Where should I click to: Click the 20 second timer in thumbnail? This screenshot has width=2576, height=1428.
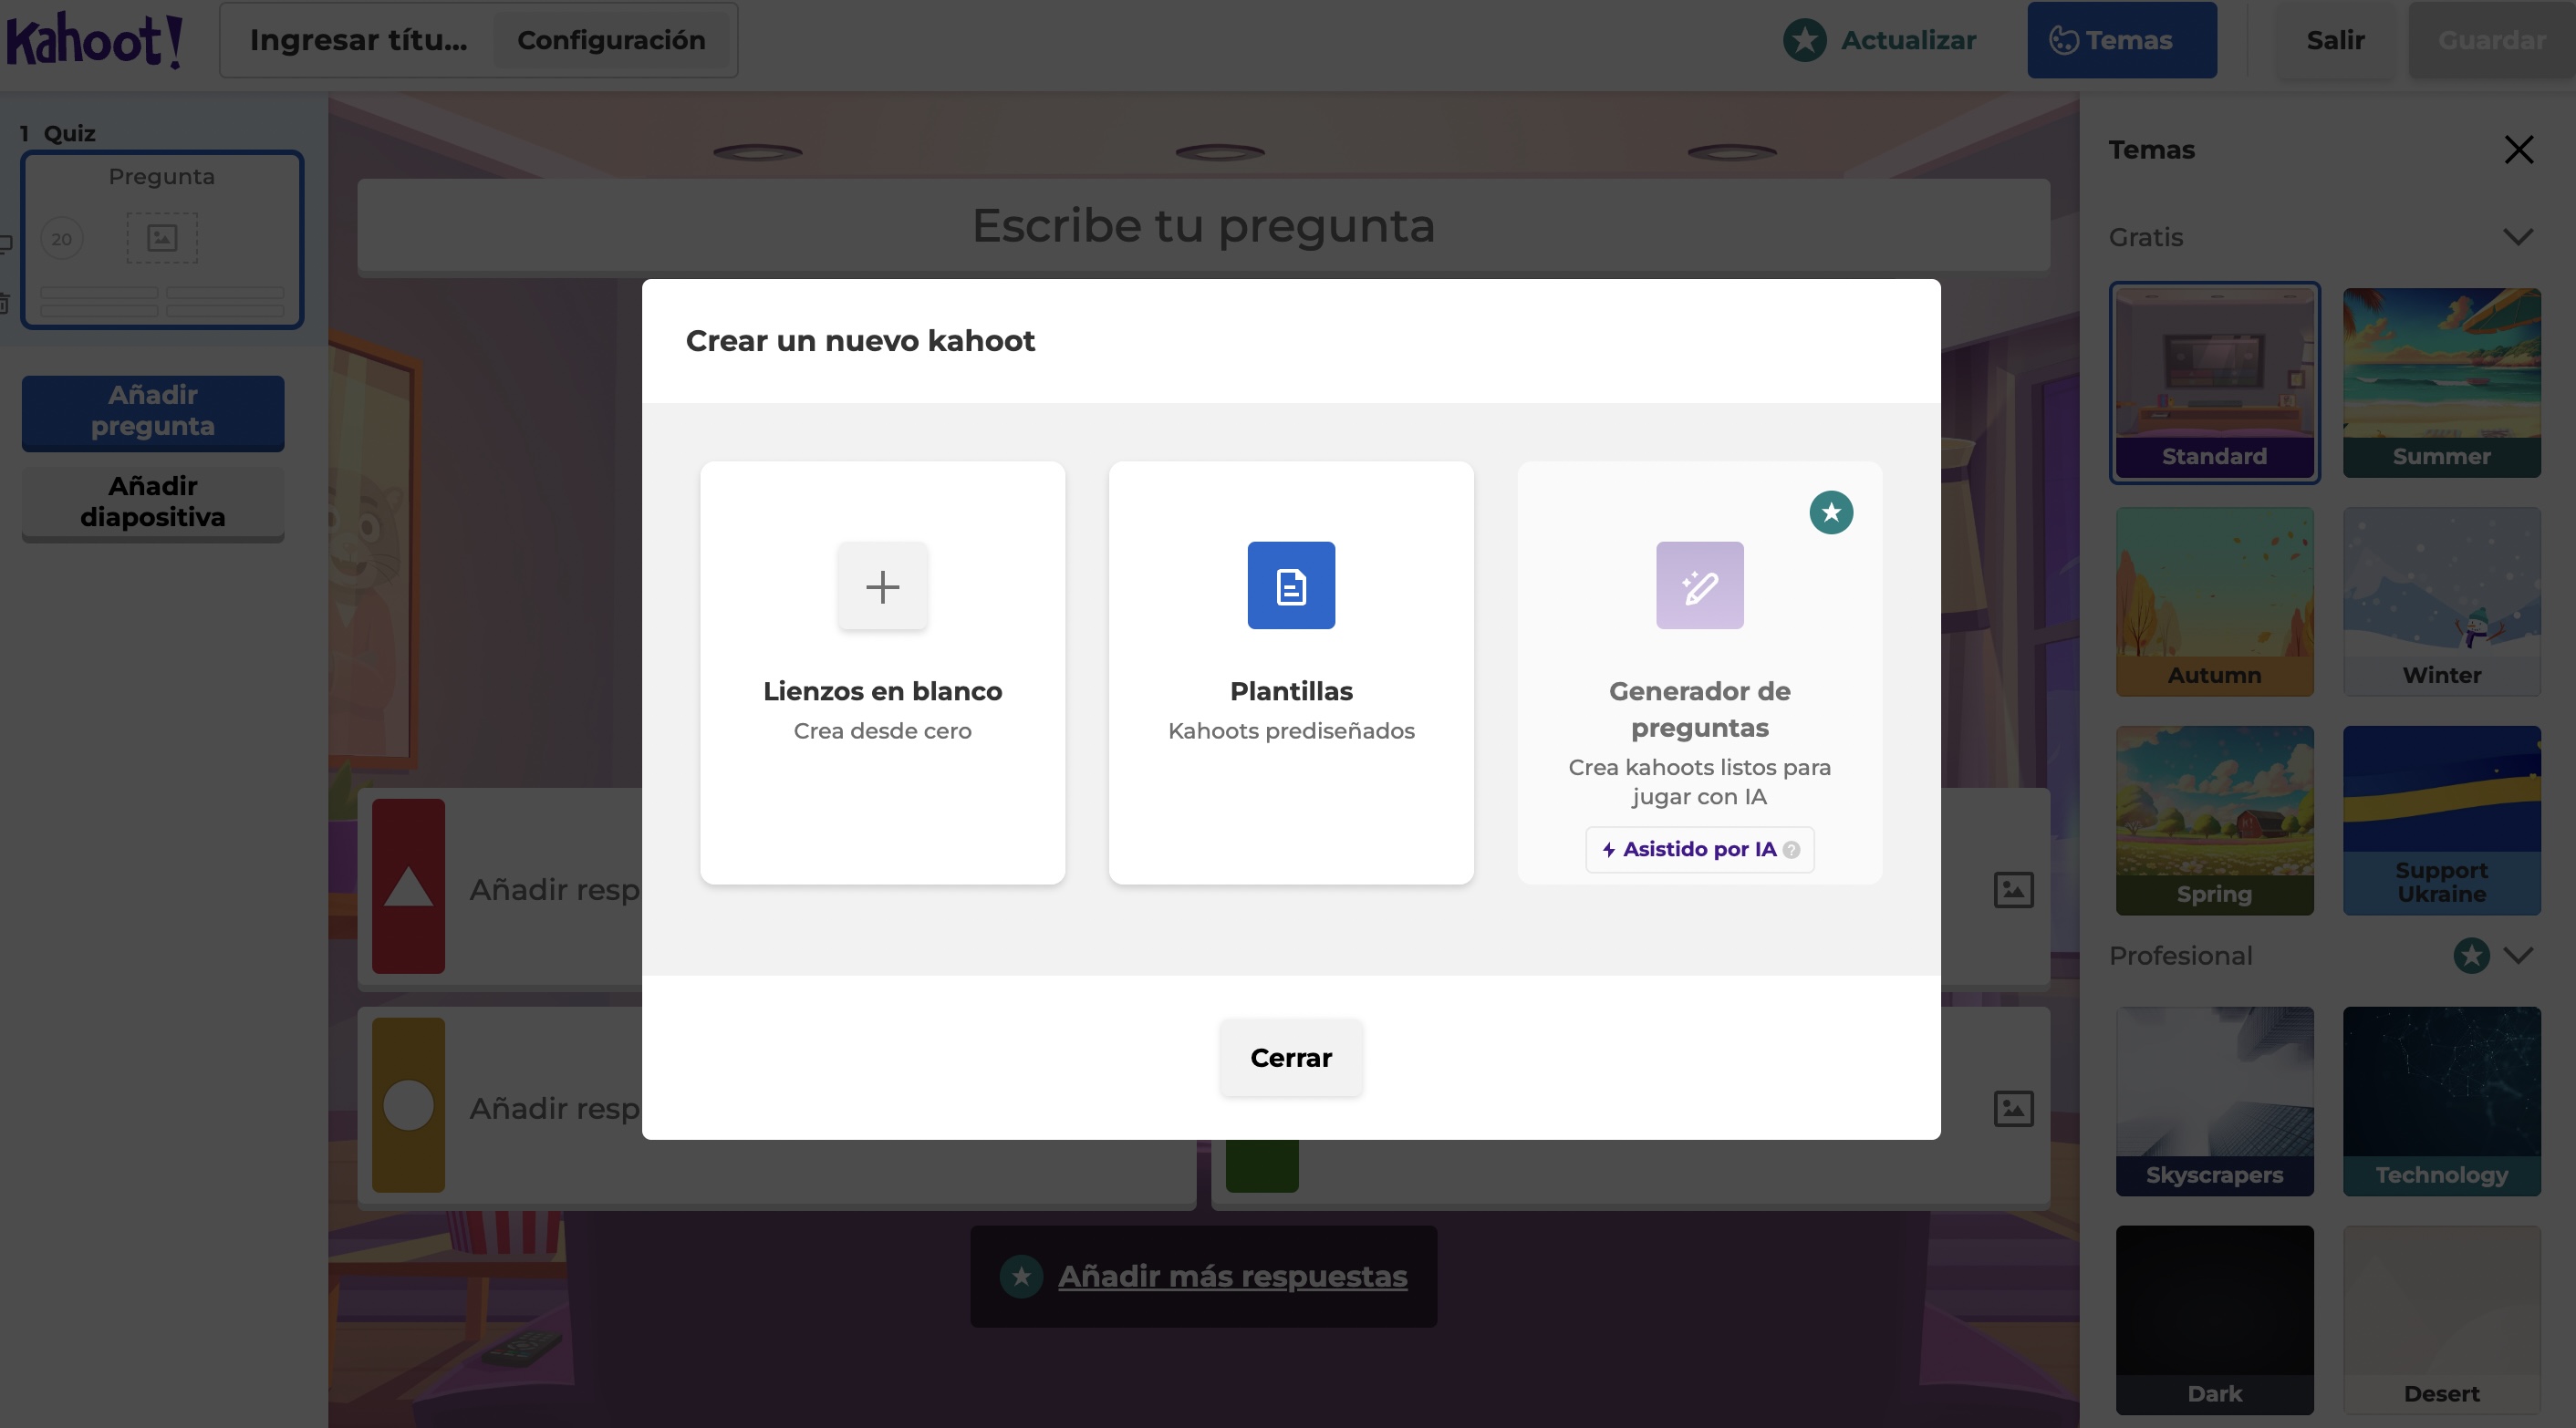point(62,239)
